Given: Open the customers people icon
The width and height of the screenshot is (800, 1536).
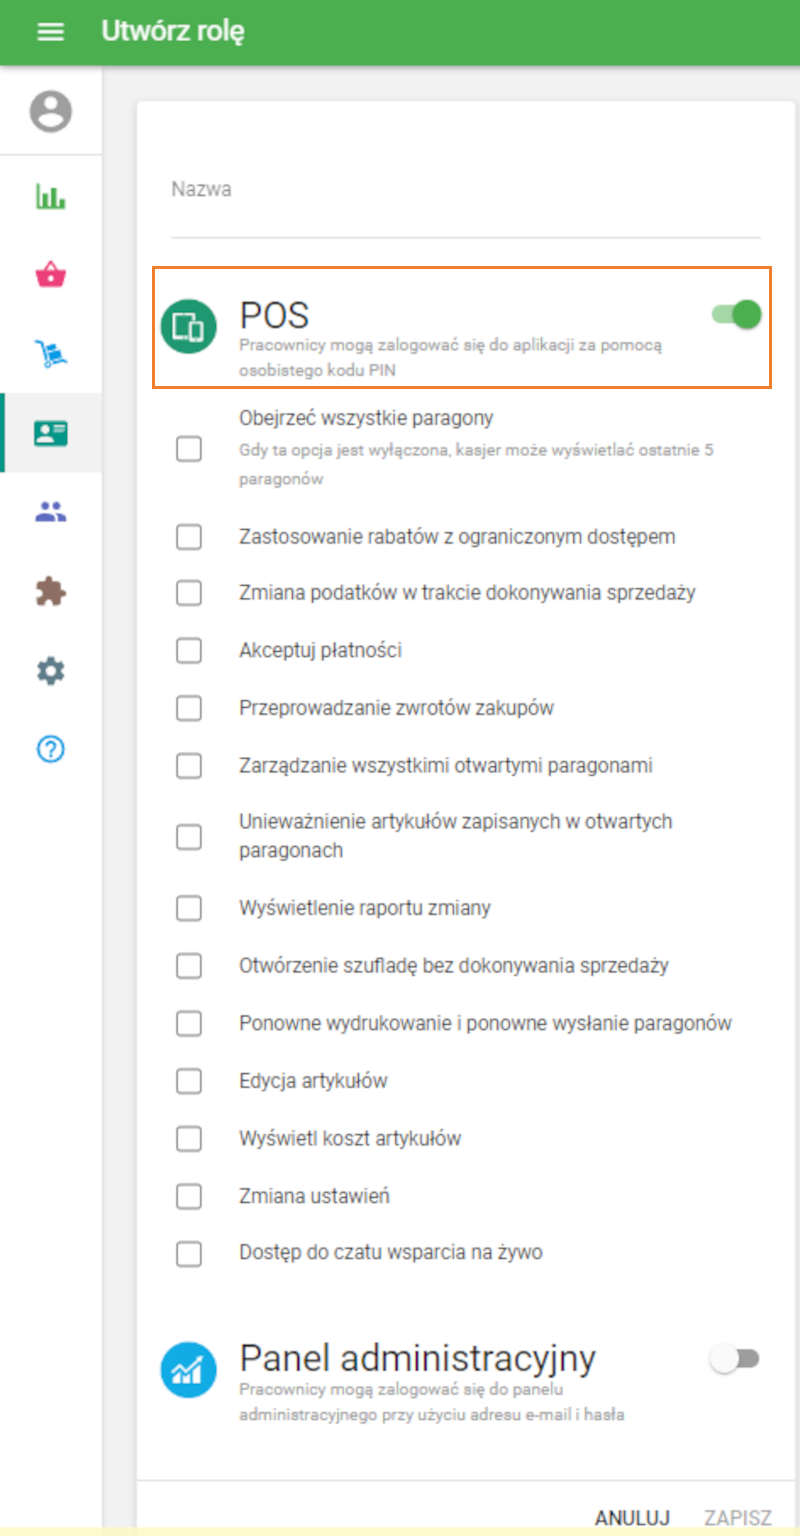Looking at the screenshot, I should click(50, 512).
